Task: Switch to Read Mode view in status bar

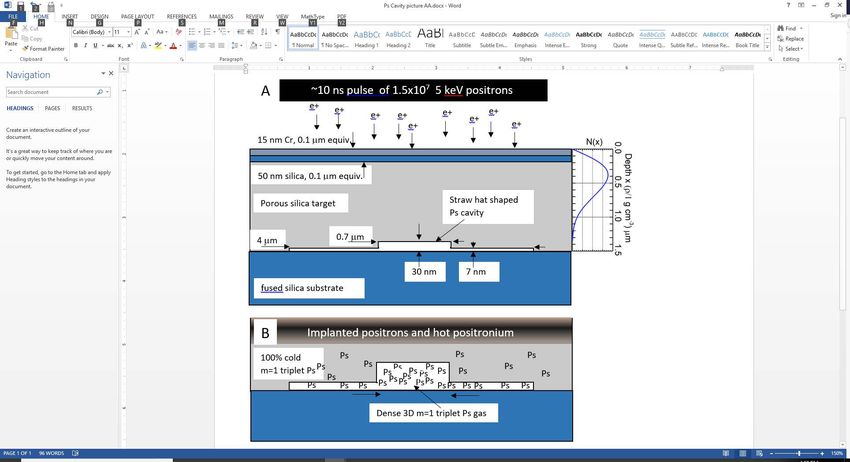Action: pos(726,453)
